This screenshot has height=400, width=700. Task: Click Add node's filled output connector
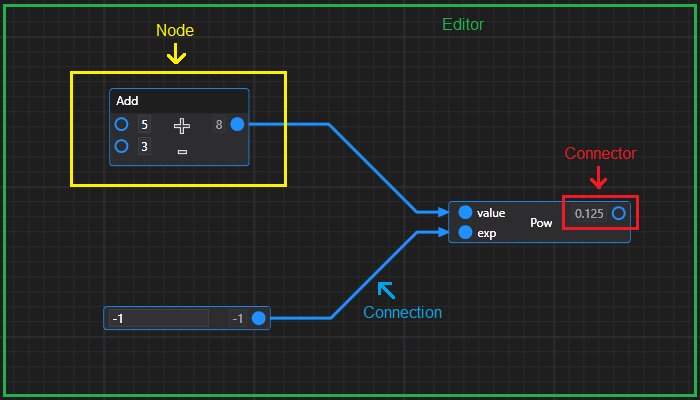(x=237, y=125)
